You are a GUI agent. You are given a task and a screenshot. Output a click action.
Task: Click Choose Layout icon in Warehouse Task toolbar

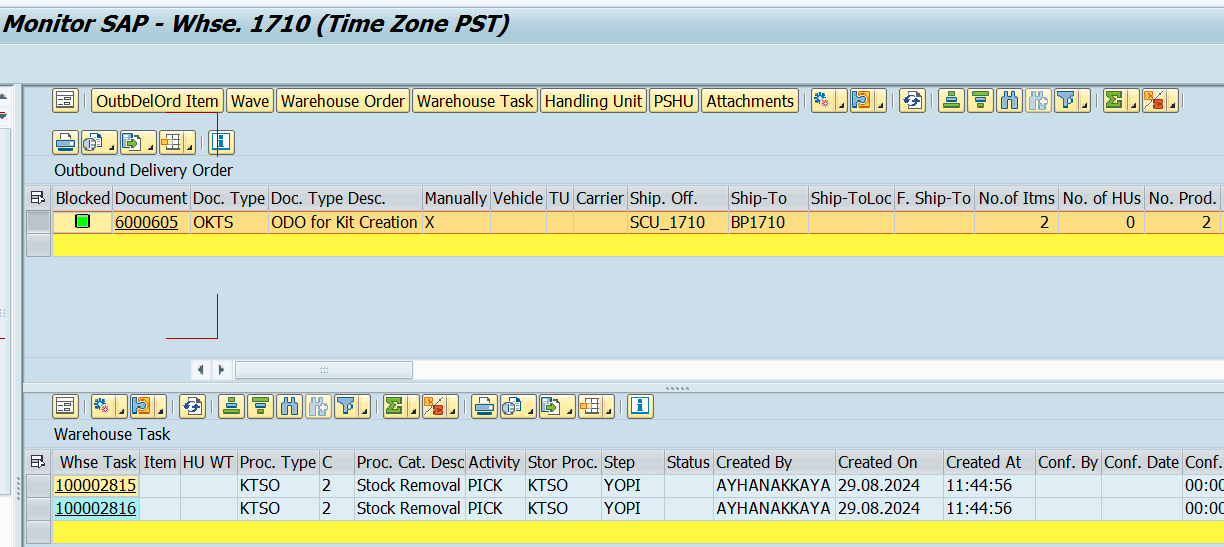coord(590,406)
